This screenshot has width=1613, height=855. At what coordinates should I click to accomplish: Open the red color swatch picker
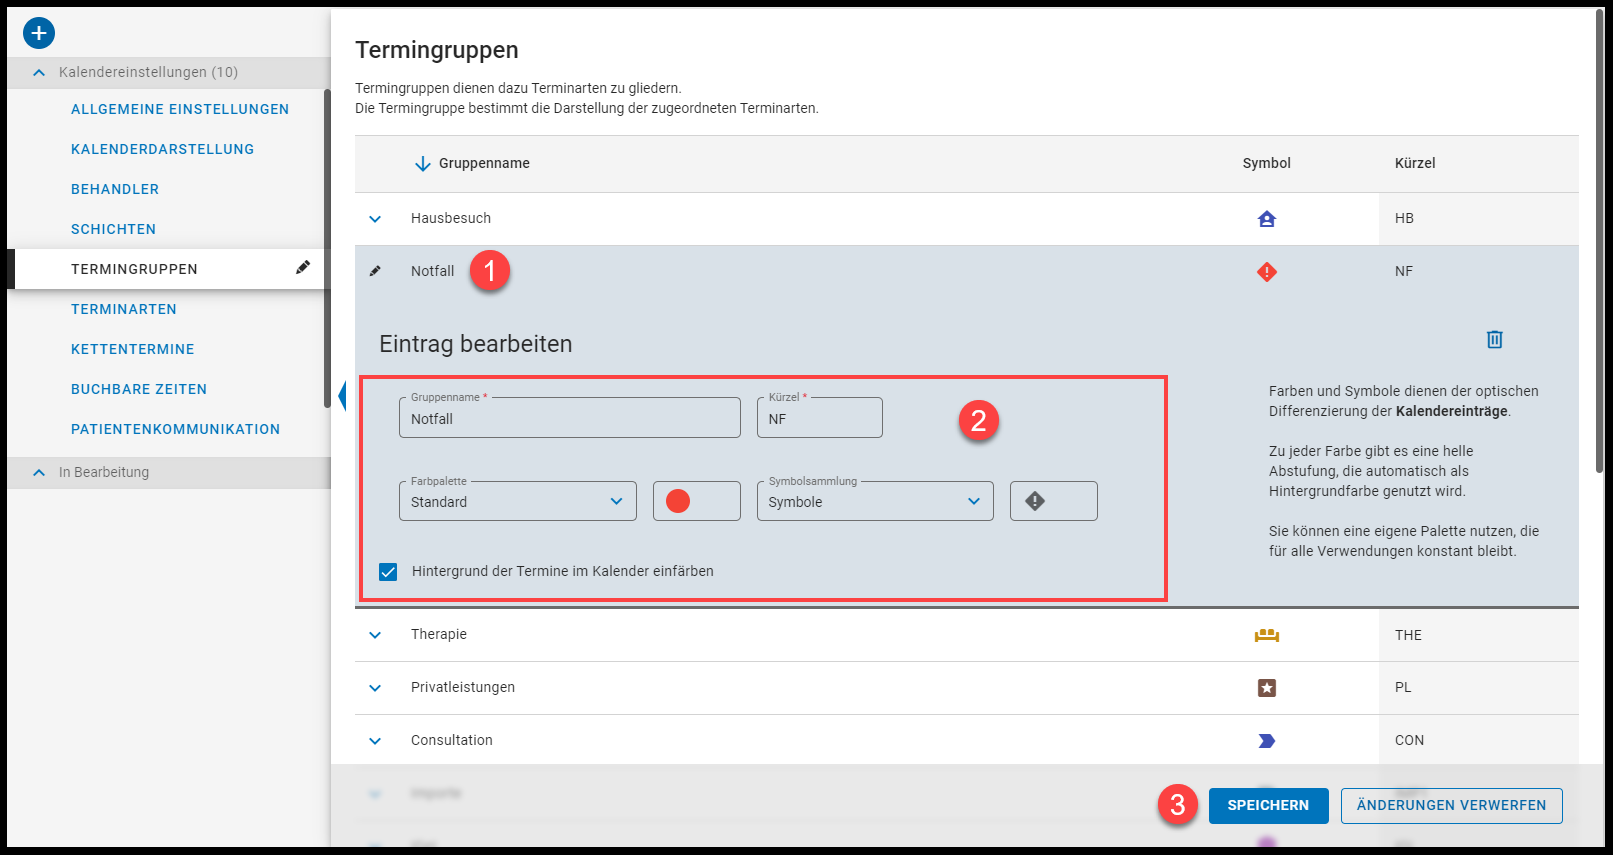(x=696, y=501)
